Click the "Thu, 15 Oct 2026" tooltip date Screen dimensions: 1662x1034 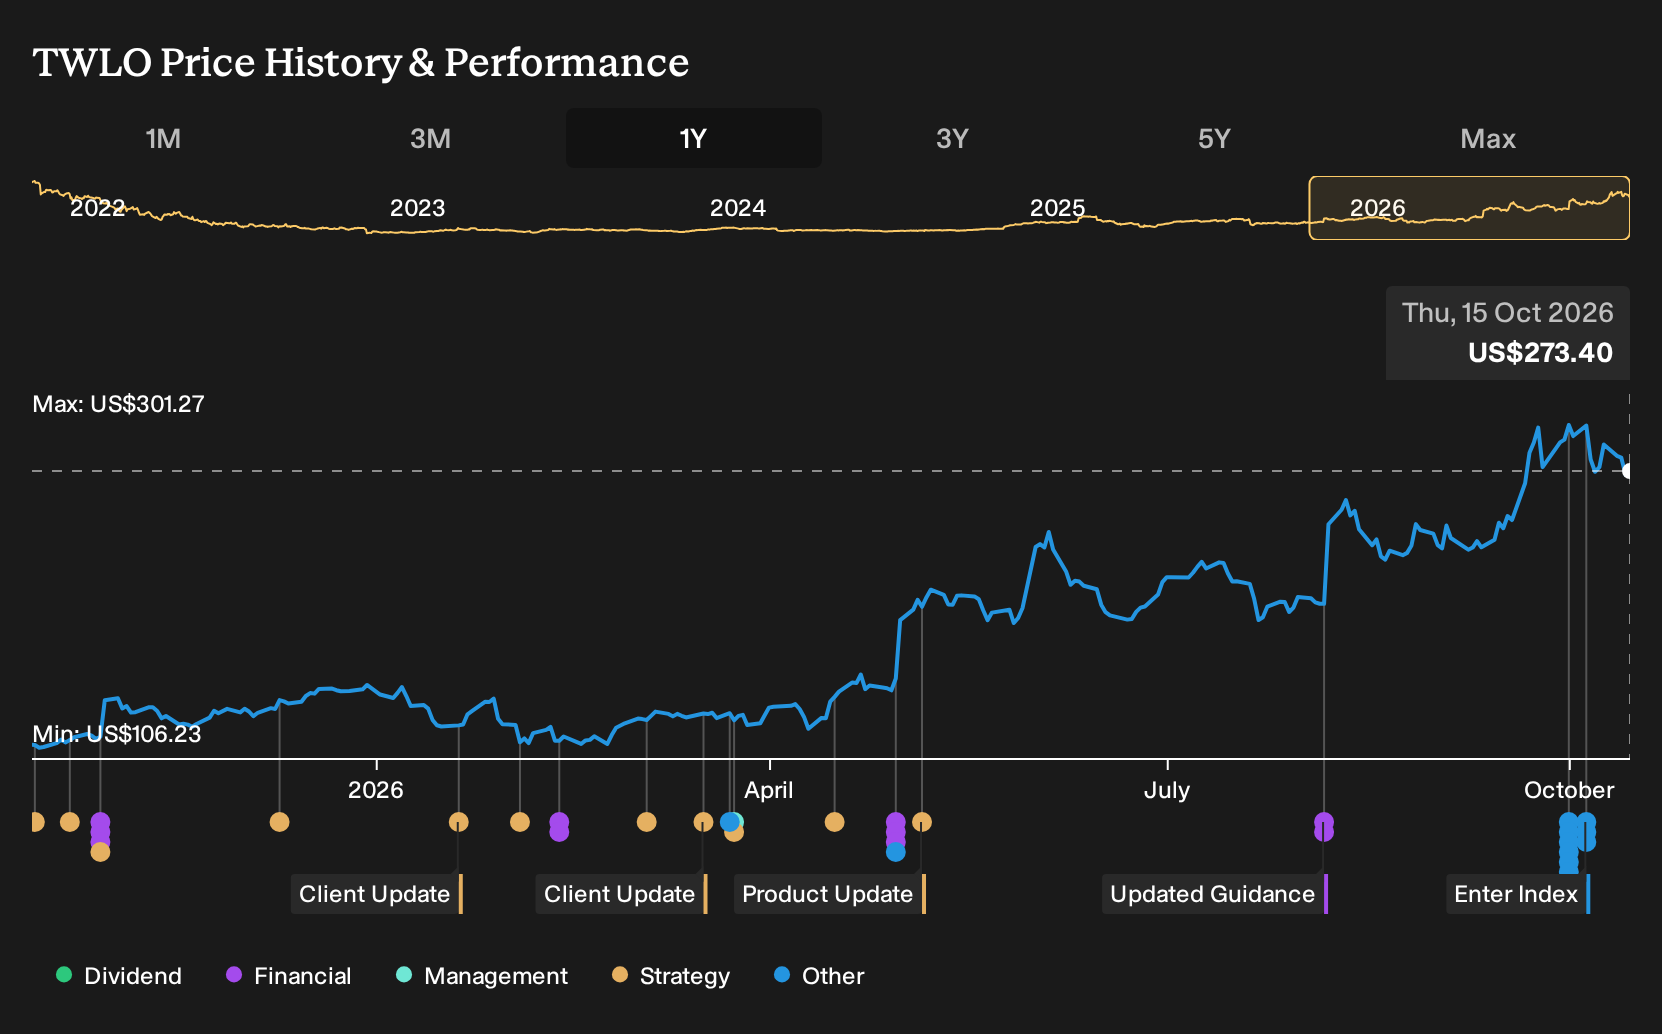(x=1508, y=313)
